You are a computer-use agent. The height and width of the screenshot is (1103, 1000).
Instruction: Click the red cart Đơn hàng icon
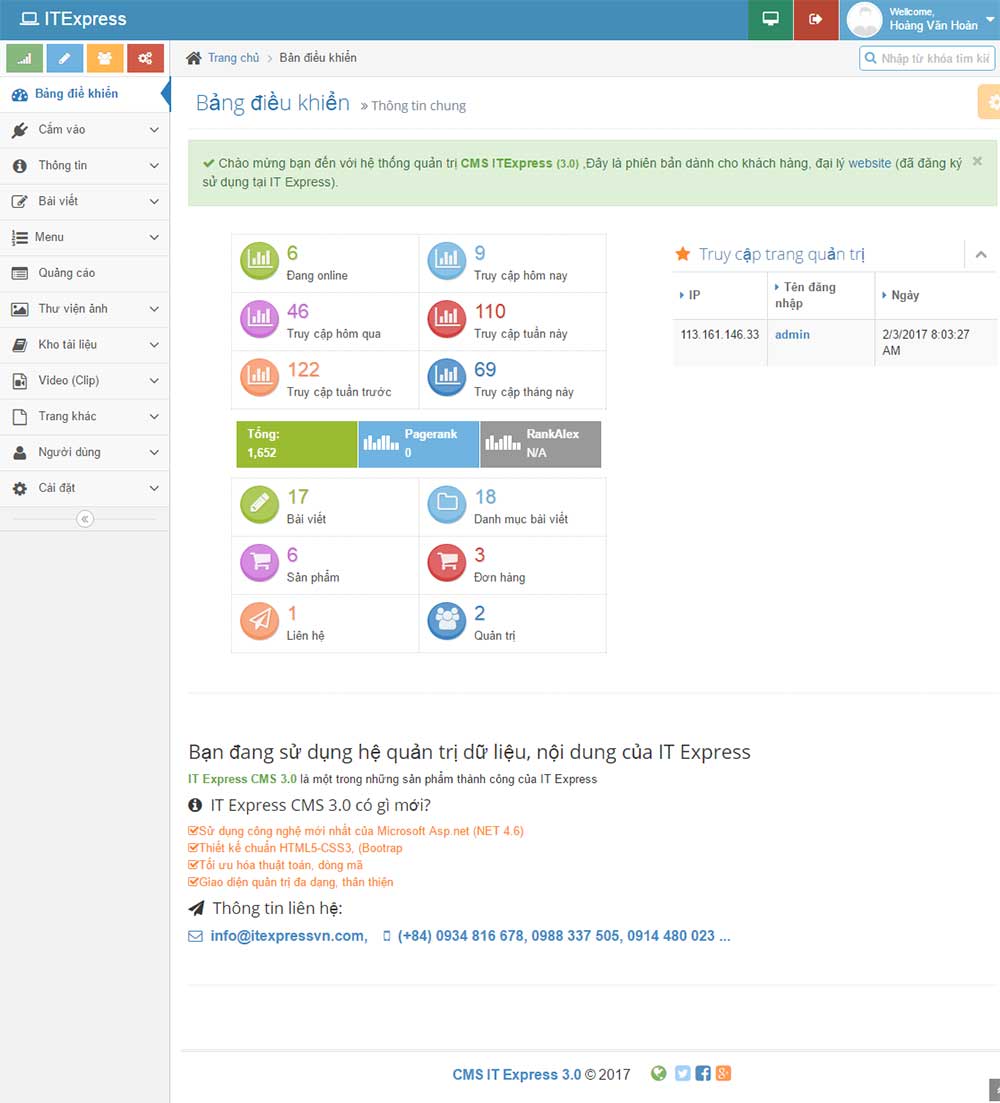pos(447,563)
